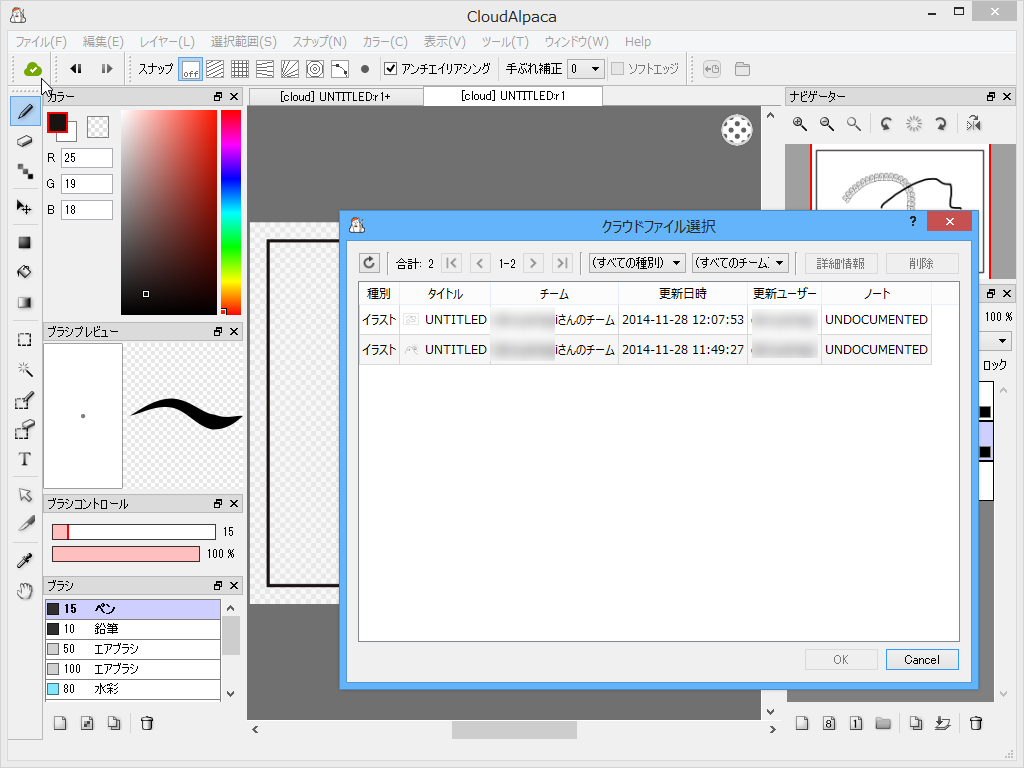Image resolution: width=1024 pixels, height=768 pixels.
Task: Open the Edit menu
Action: (x=103, y=42)
